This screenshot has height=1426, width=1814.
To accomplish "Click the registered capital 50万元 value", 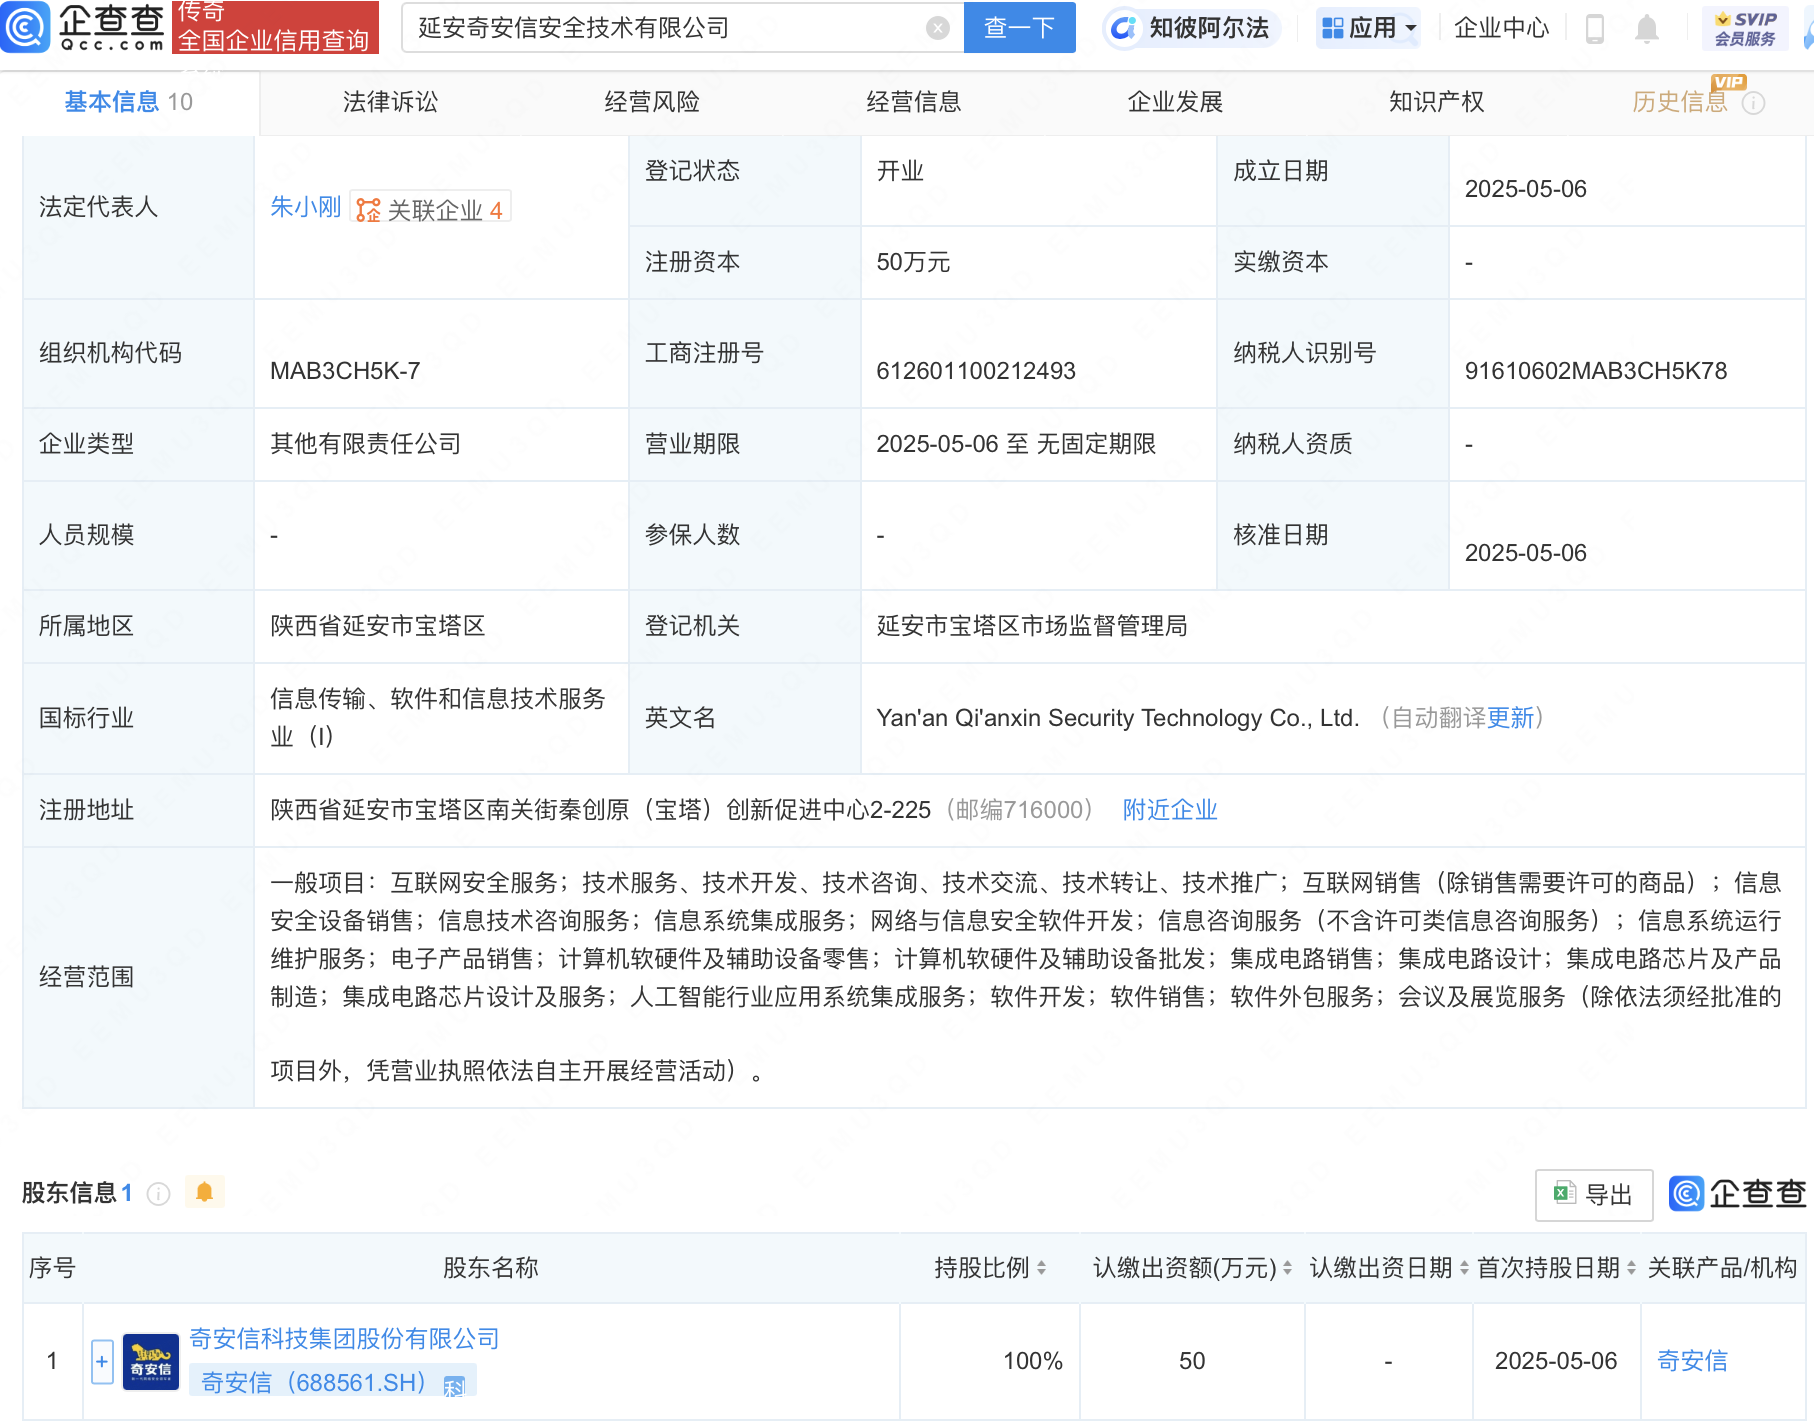I will click(x=913, y=262).
